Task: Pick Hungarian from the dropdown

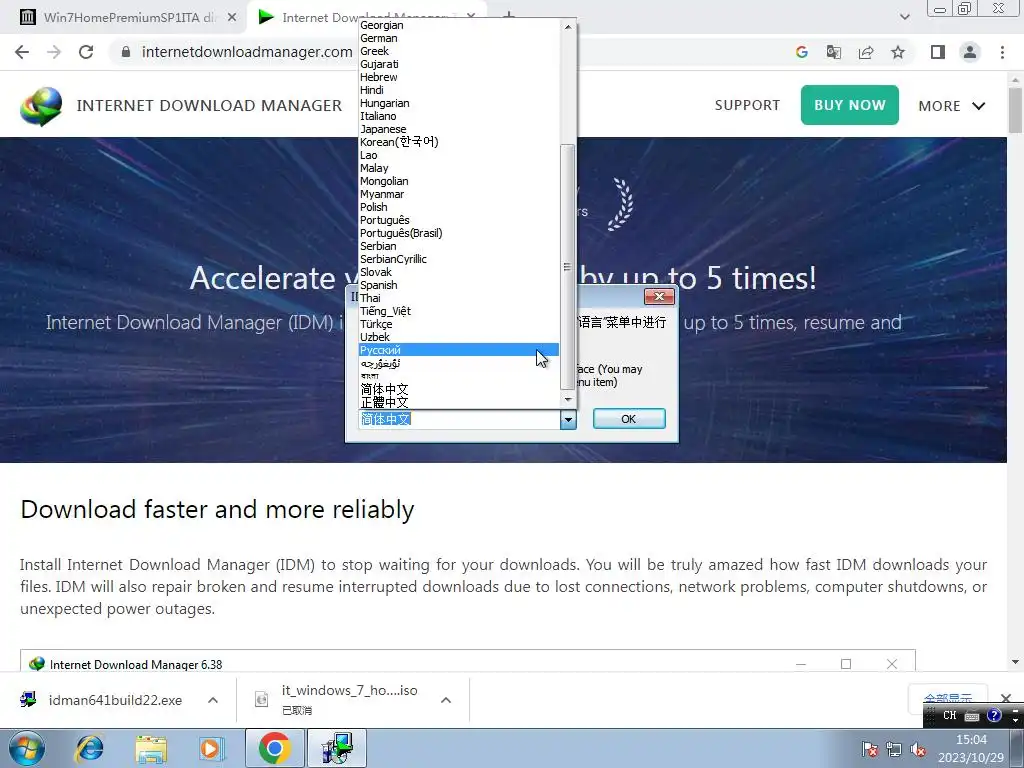Action: pos(458,103)
